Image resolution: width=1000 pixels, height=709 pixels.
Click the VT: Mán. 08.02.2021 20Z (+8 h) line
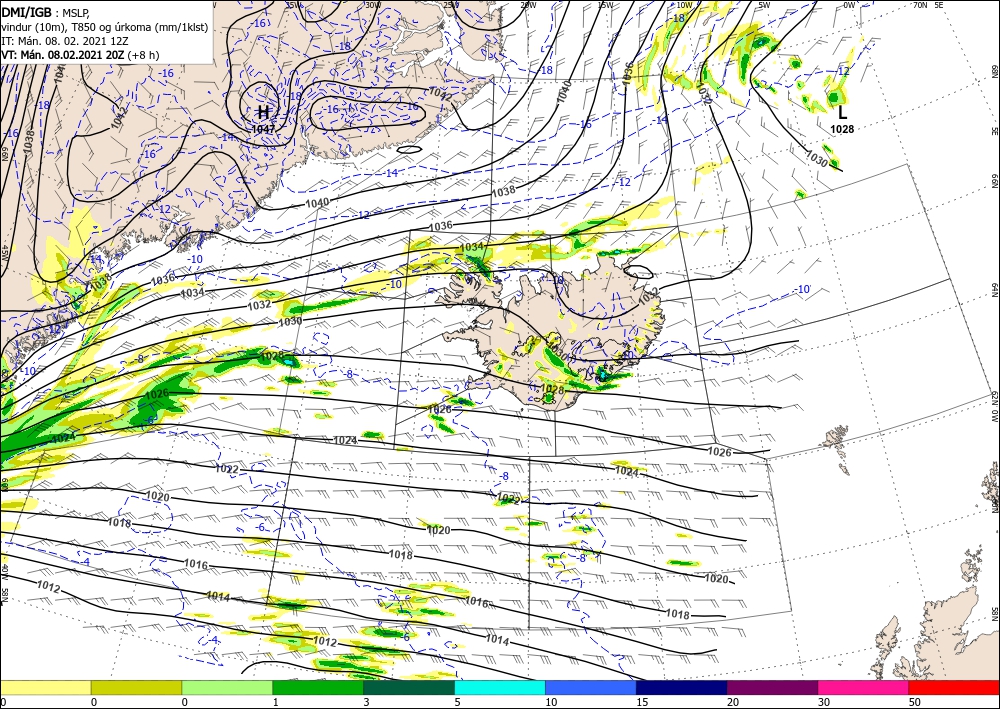(x=80, y=55)
